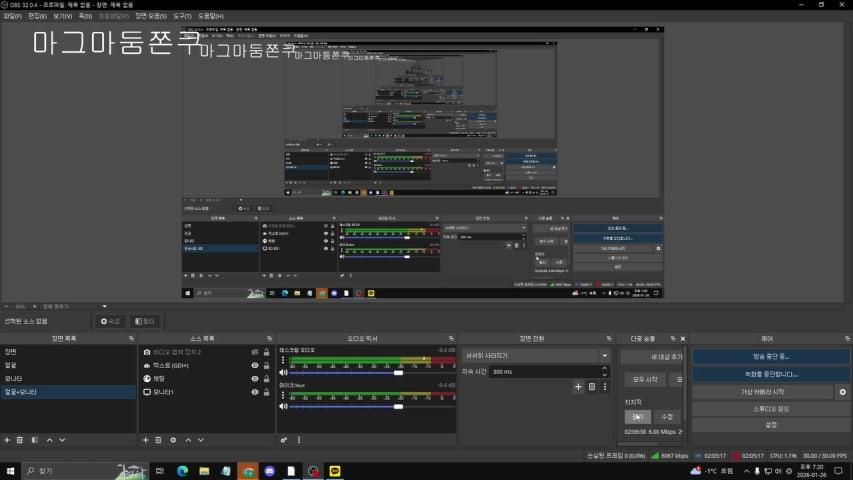Move the selected scene up
Screen dimensions: 853x480
[50, 440]
